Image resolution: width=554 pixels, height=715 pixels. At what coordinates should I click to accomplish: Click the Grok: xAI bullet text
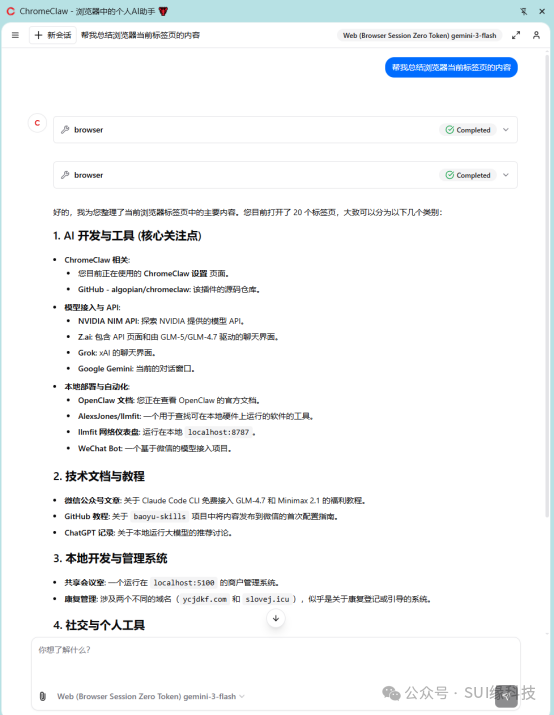click(117, 352)
